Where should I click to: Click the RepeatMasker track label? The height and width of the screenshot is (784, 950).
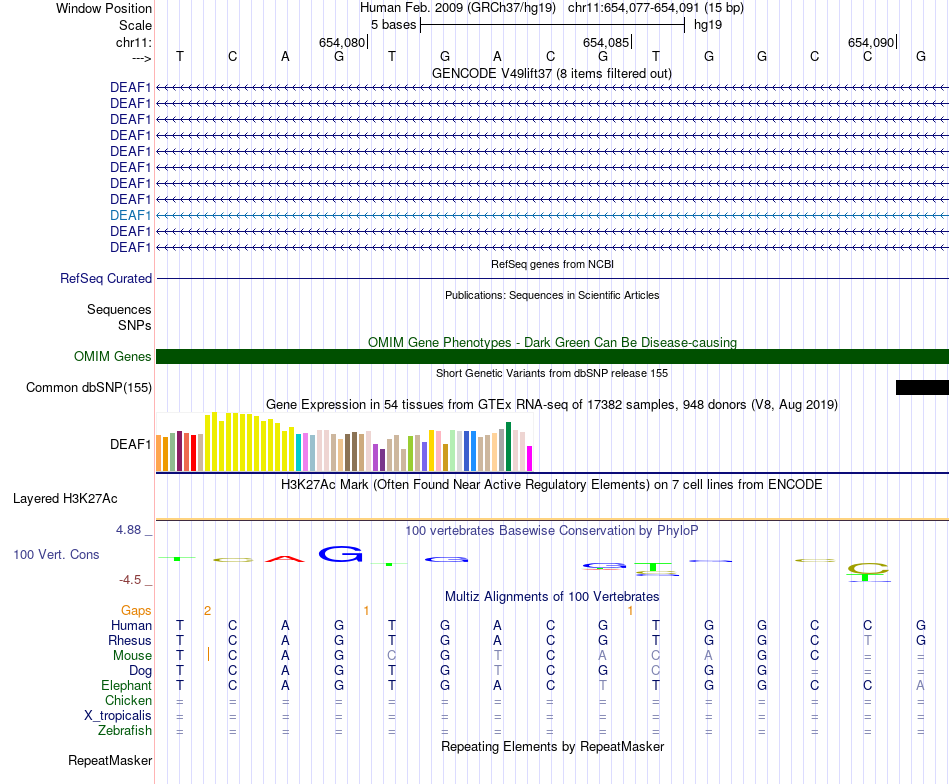tap(110, 760)
